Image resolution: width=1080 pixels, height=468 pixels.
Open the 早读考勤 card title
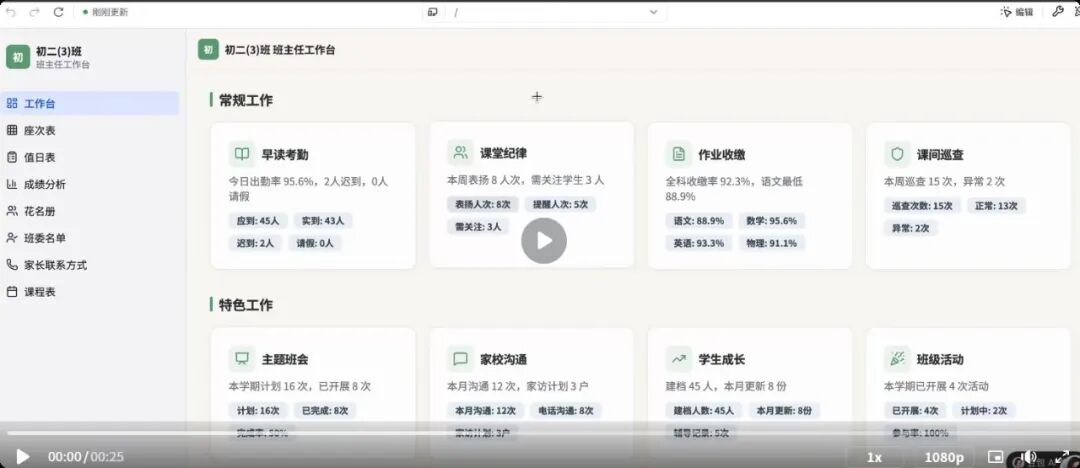285,155
